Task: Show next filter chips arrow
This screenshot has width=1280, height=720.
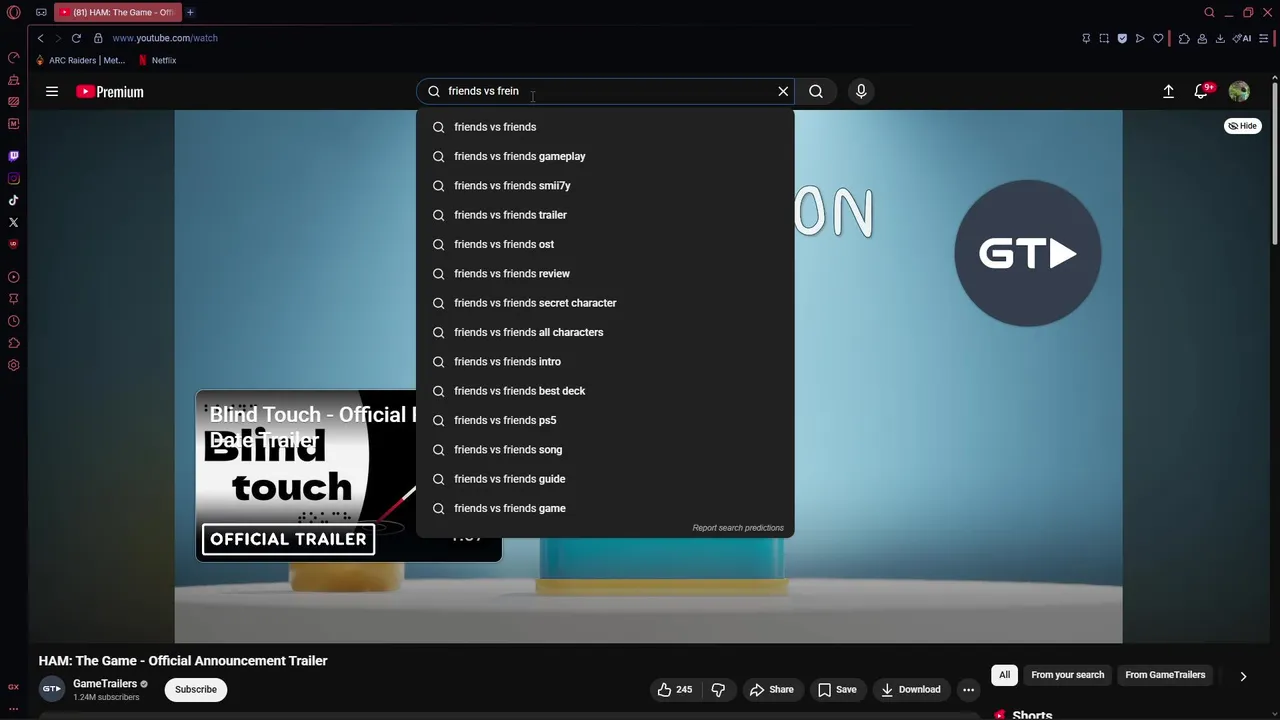Action: tap(1243, 676)
